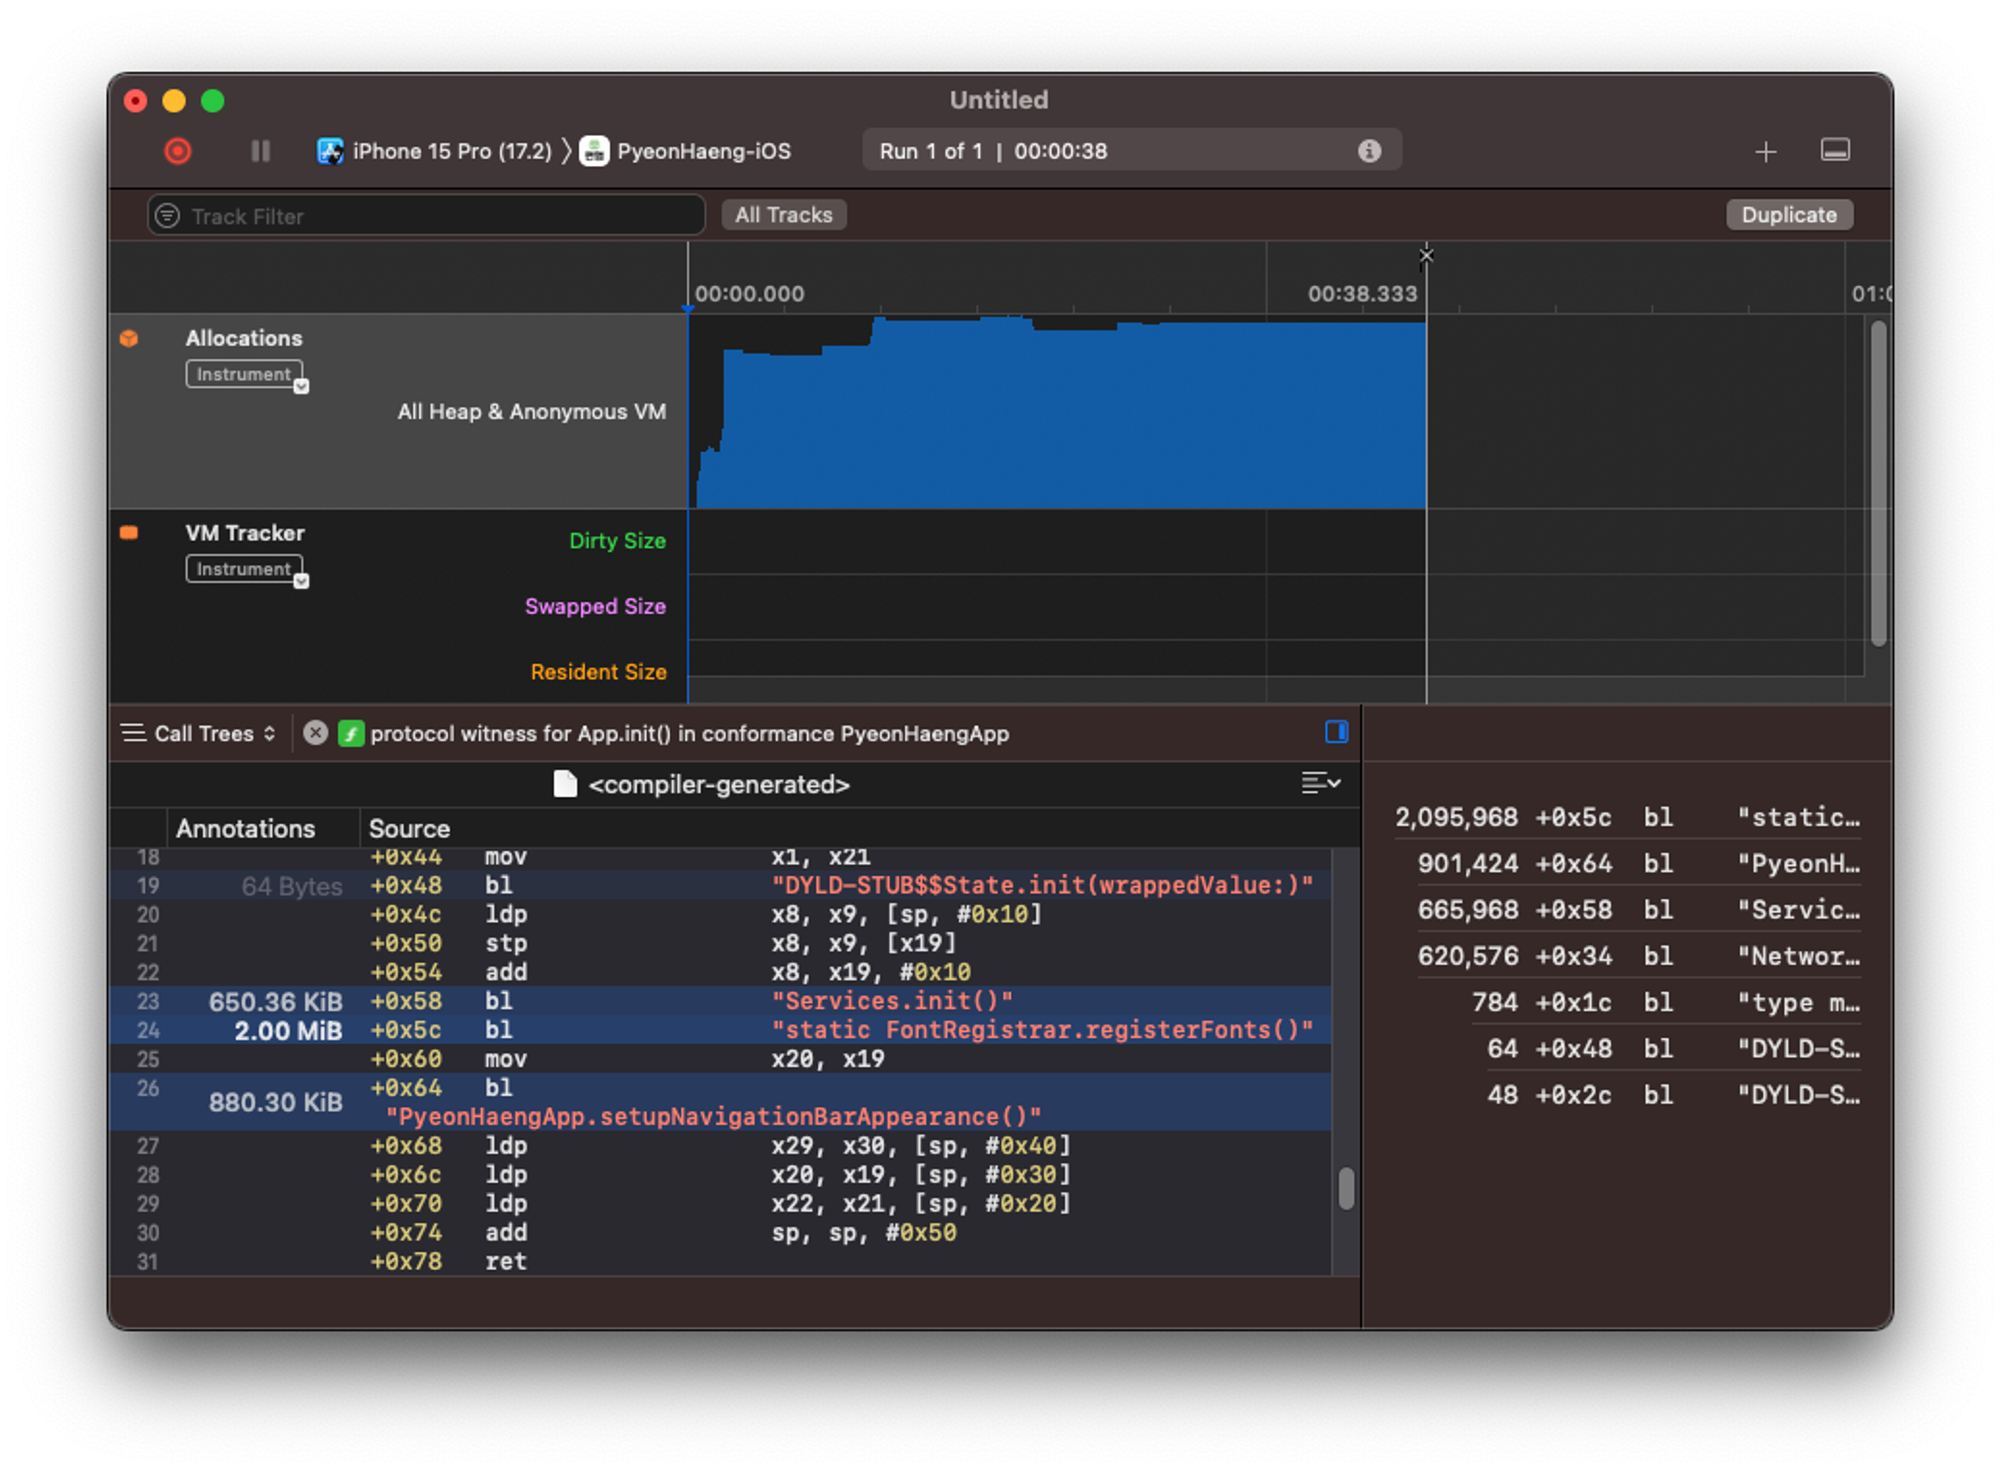Click the Dirty Size lane label
Screen dimensions: 2000x1472
click(x=617, y=541)
